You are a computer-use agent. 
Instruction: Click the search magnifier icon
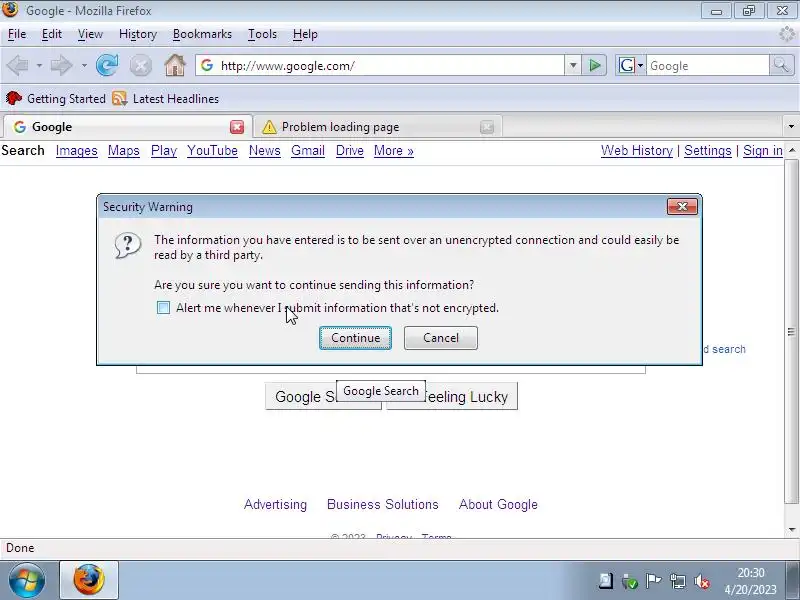coord(781,65)
